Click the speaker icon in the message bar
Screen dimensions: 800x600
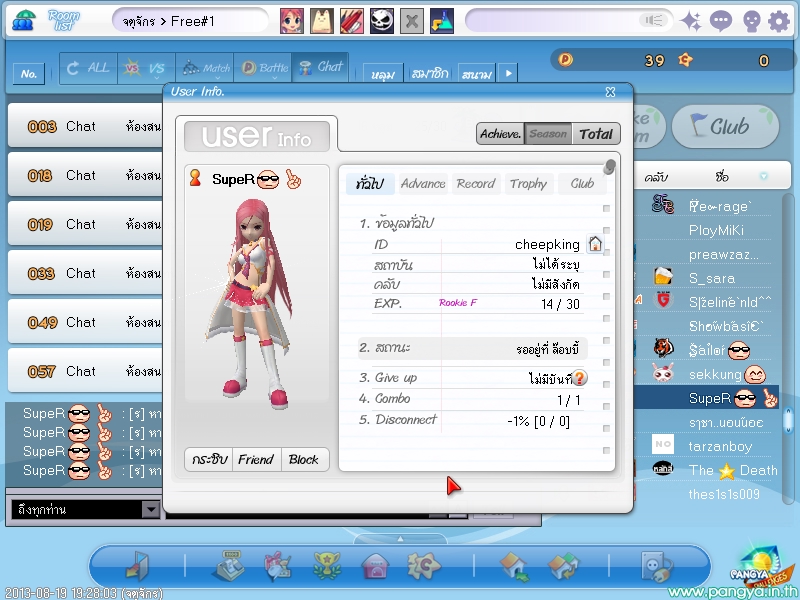tap(654, 20)
